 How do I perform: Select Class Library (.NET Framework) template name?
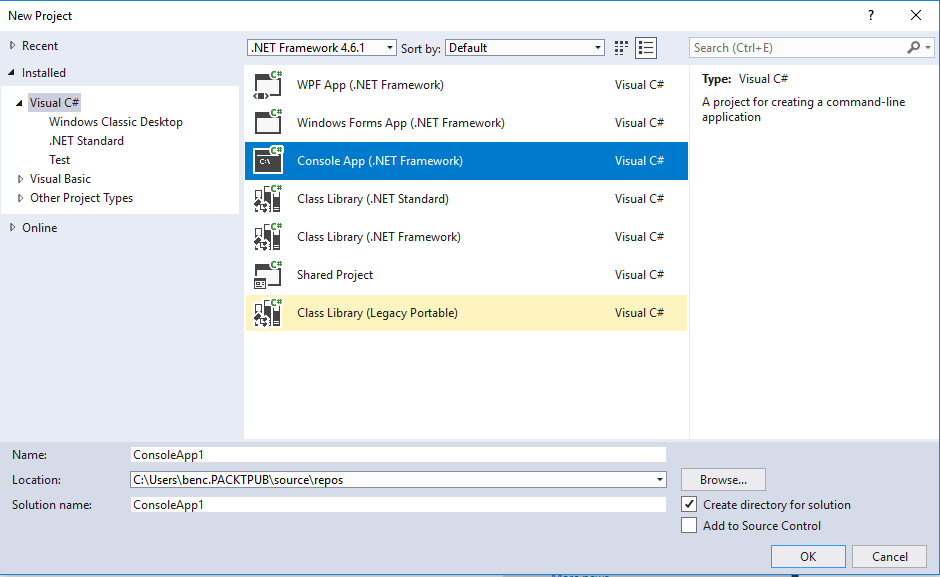(x=379, y=237)
